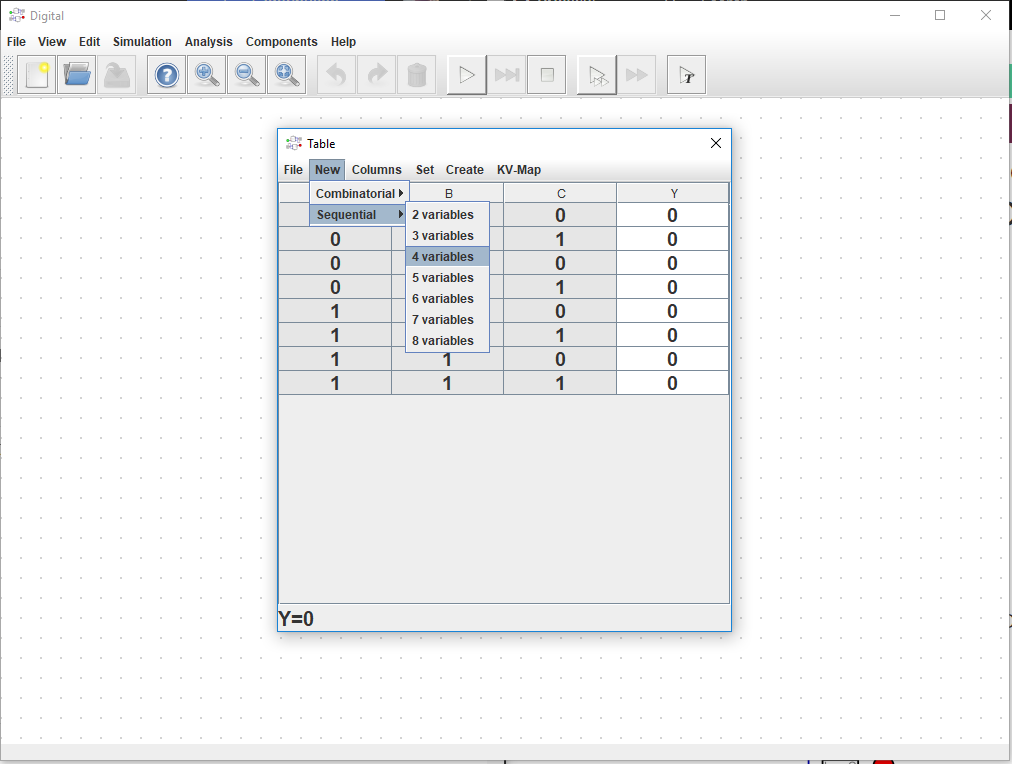Stop the simulation with the square icon
The height and width of the screenshot is (764, 1012).
click(547, 75)
